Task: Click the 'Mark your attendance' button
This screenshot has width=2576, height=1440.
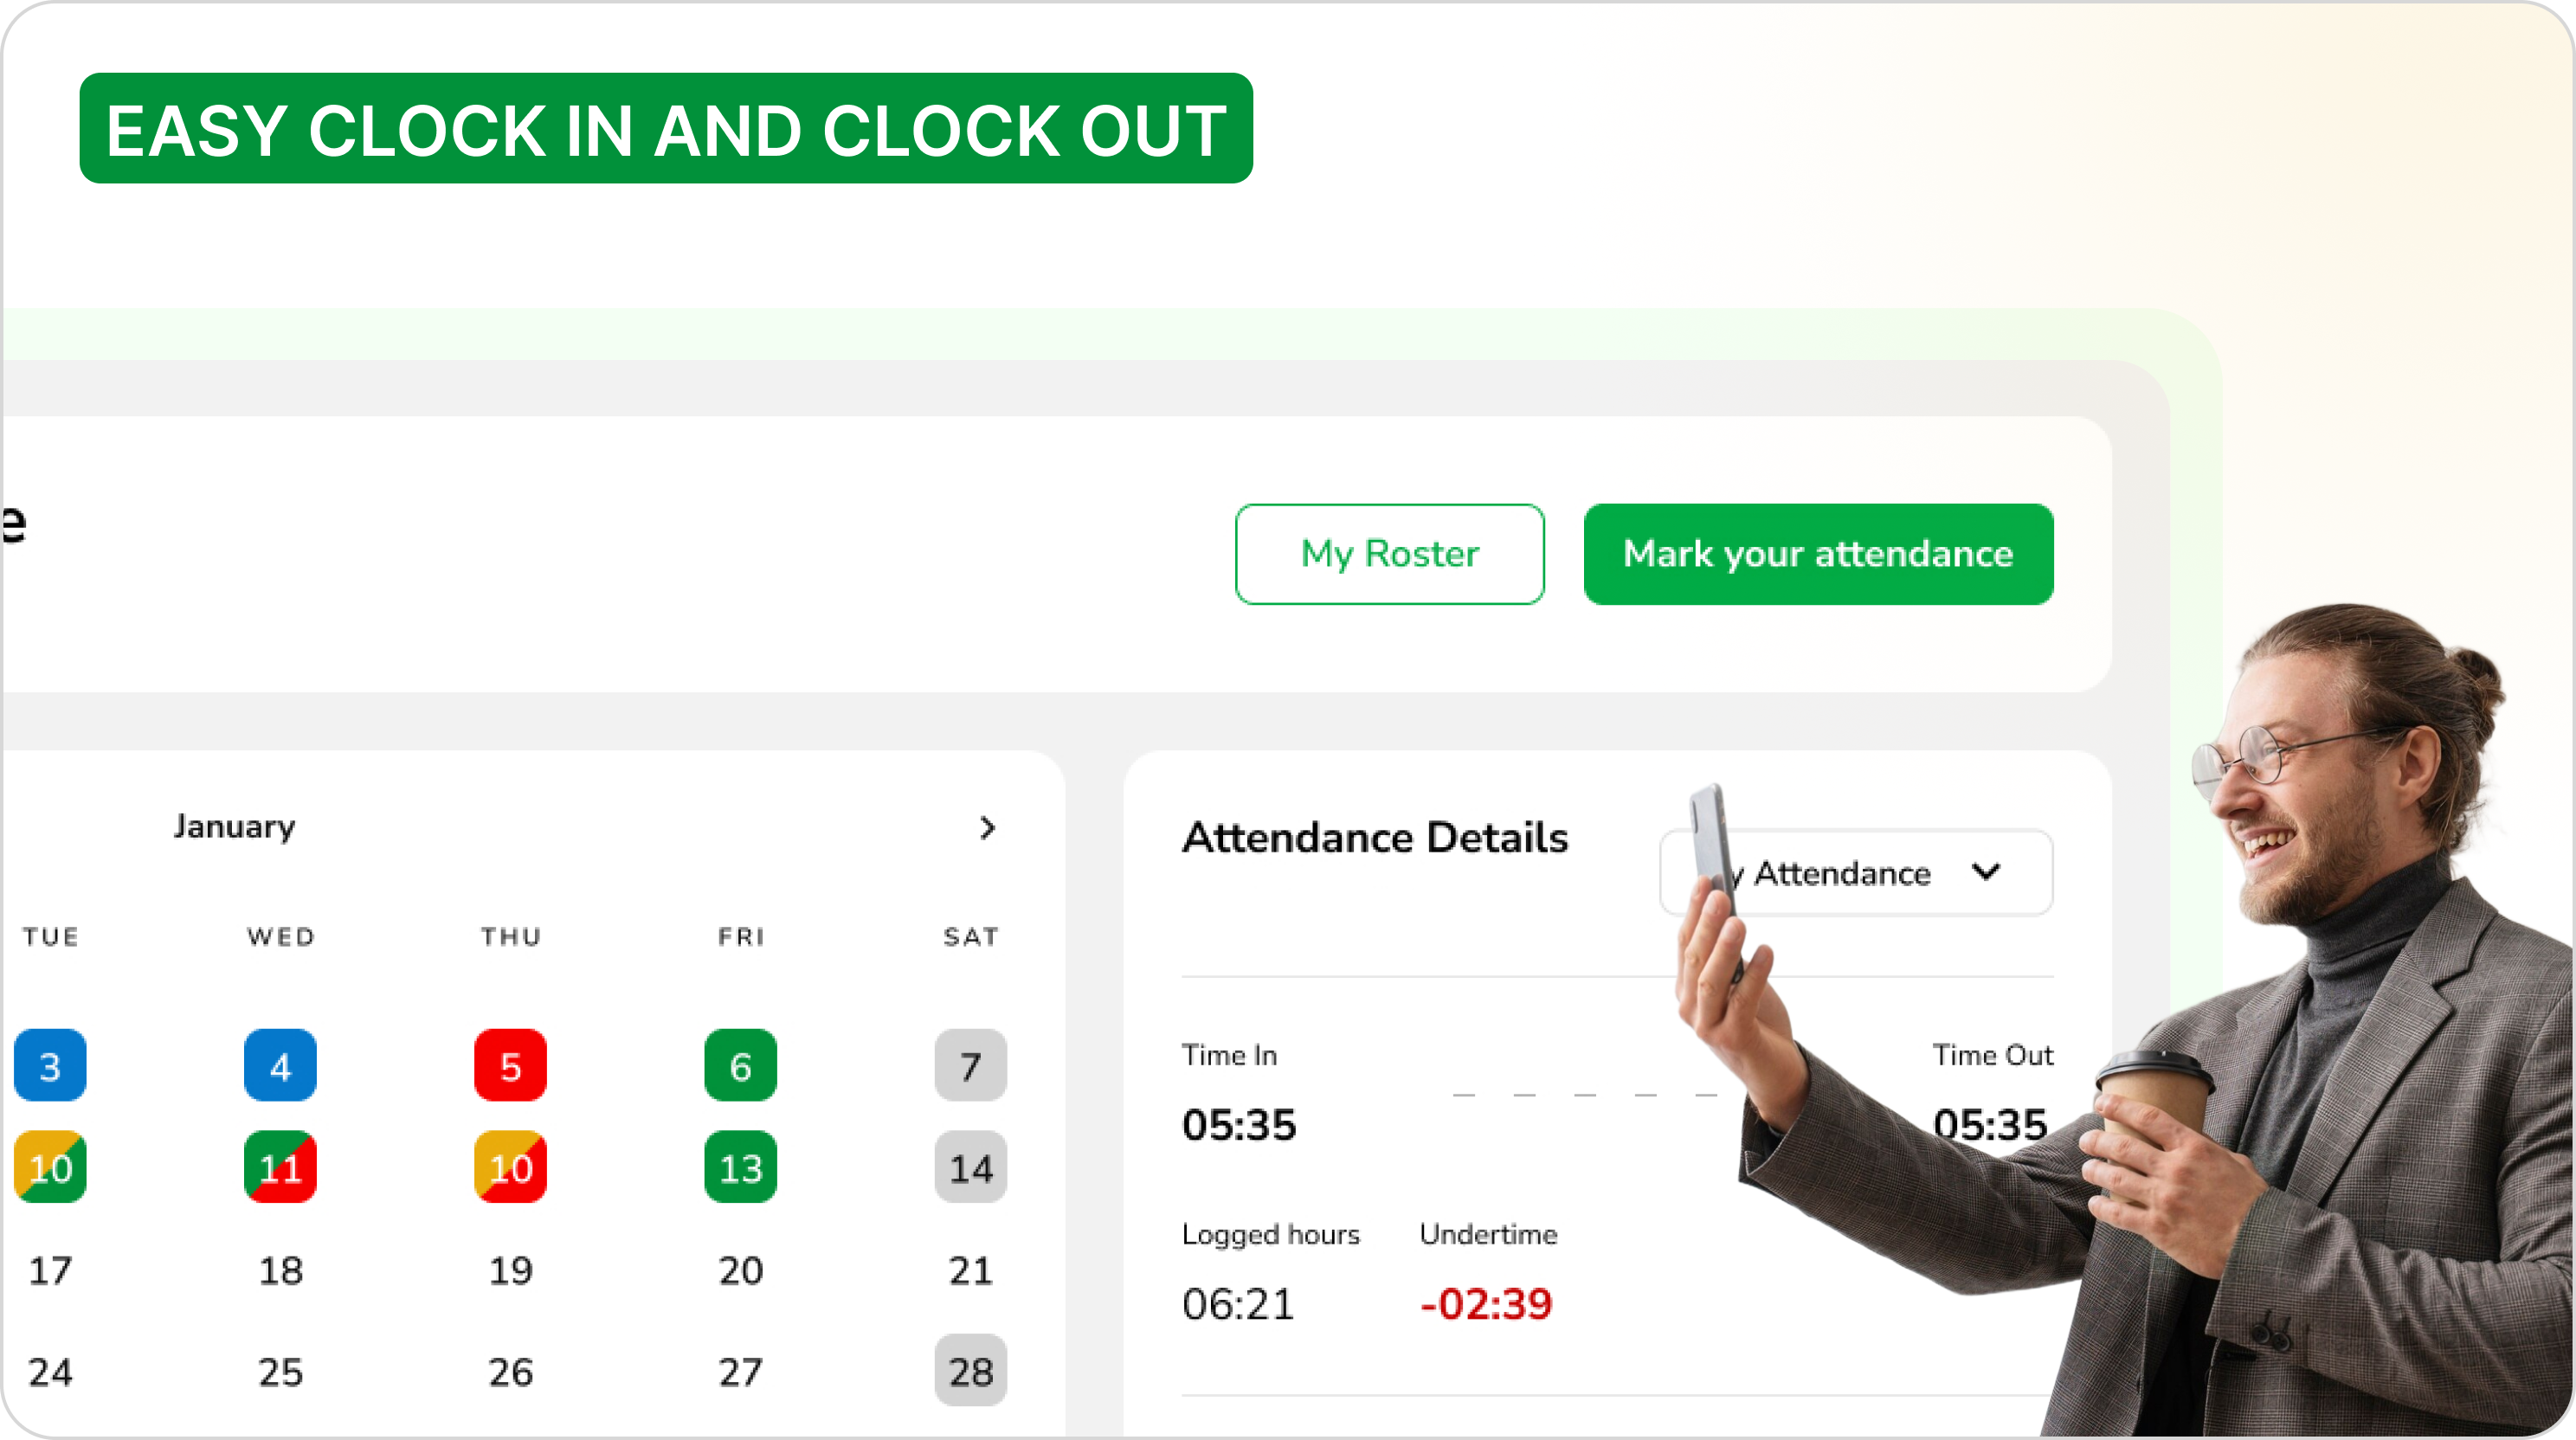Action: pyautogui.click(x=1819, y=554)
